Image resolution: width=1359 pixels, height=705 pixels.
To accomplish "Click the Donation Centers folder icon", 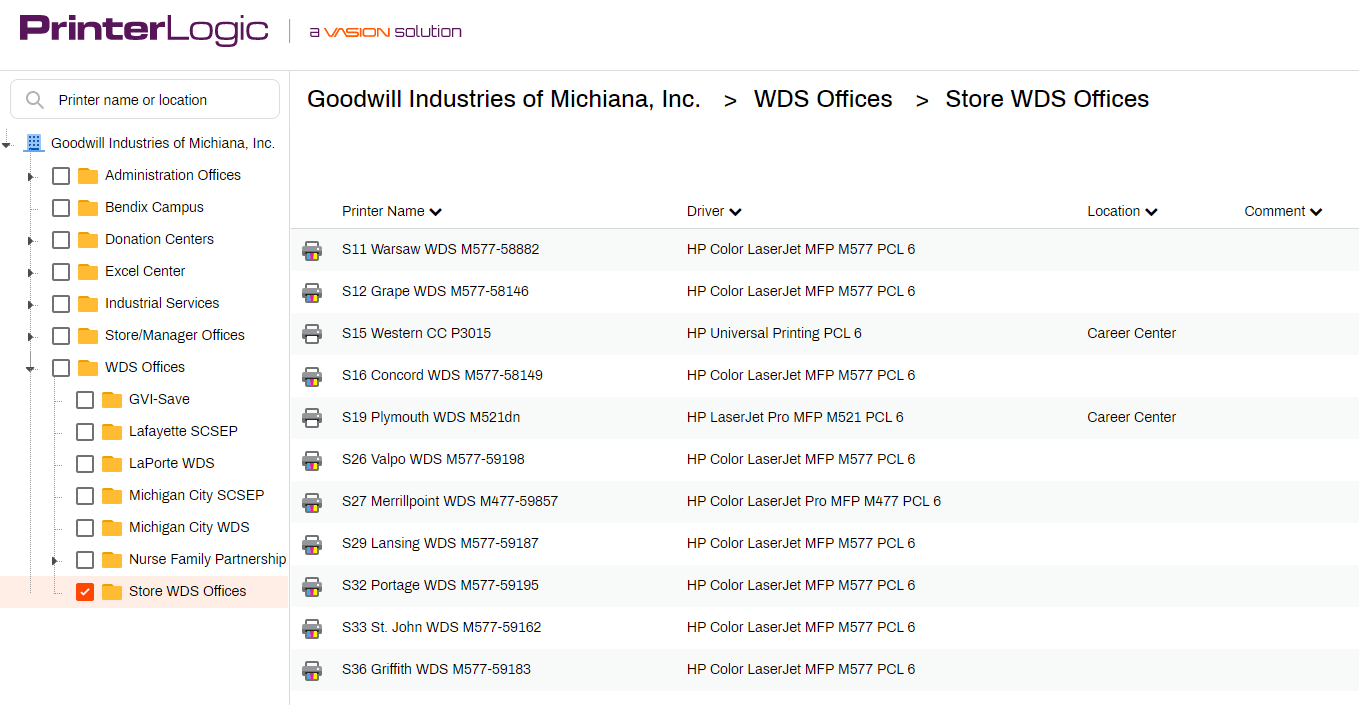I will coord(88,240).
